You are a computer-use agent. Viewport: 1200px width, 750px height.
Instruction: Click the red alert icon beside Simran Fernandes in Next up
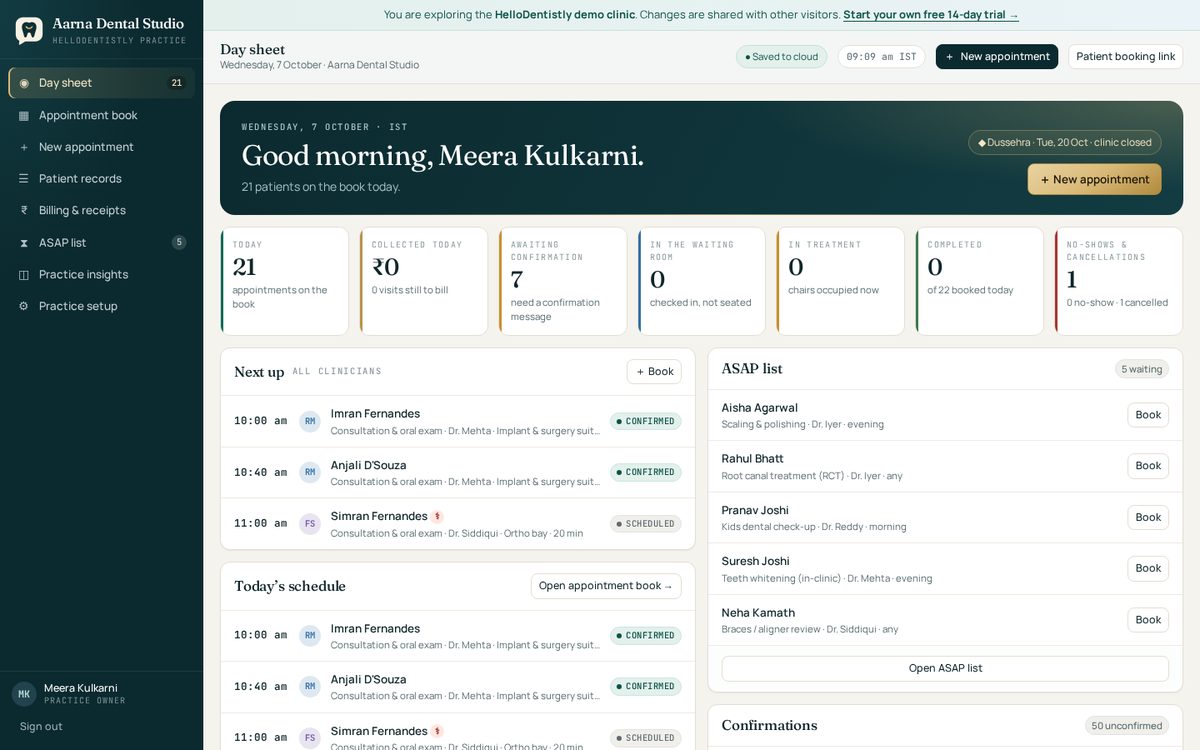[x=437, y=517]
